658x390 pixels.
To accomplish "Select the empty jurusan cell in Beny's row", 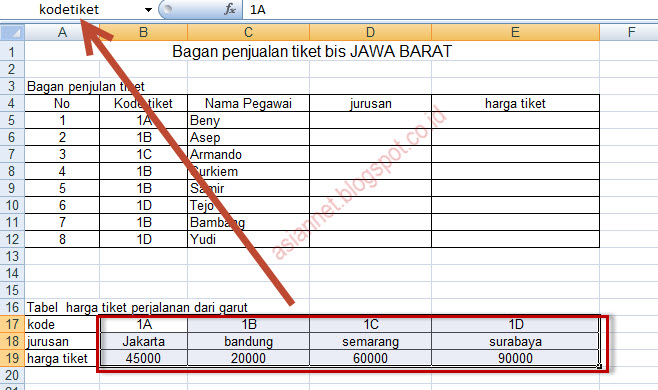I will [x=371, y=120].
